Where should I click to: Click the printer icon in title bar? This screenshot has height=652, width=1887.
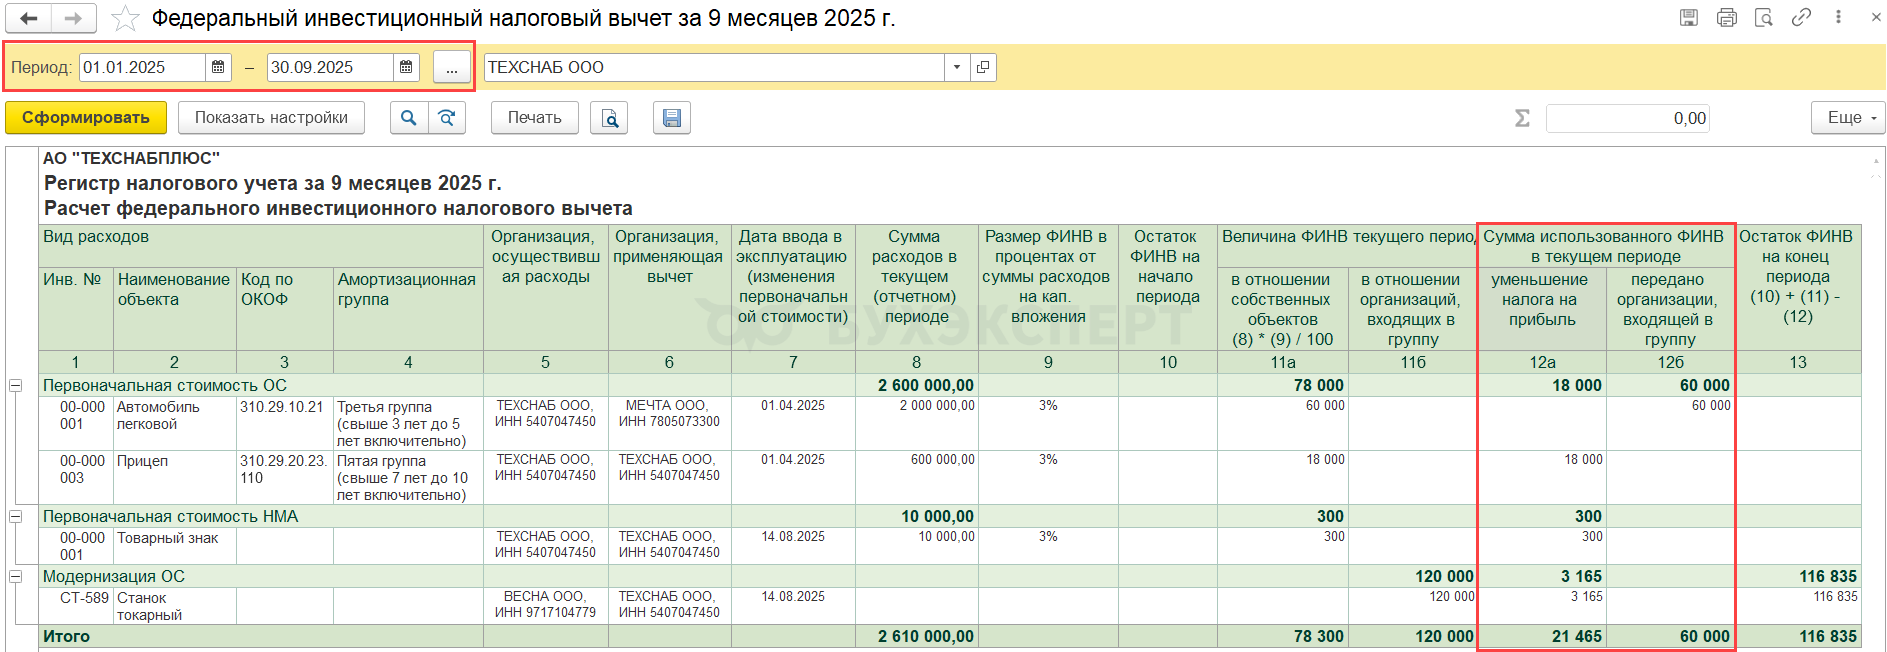1727,17
